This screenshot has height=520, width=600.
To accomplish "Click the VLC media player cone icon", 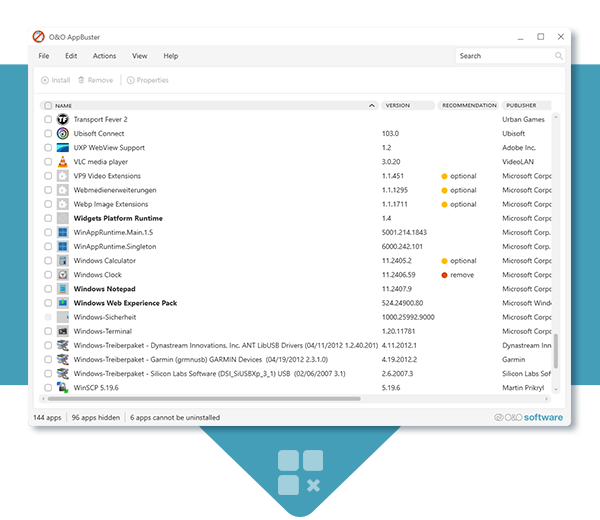I will coord(62,161).
